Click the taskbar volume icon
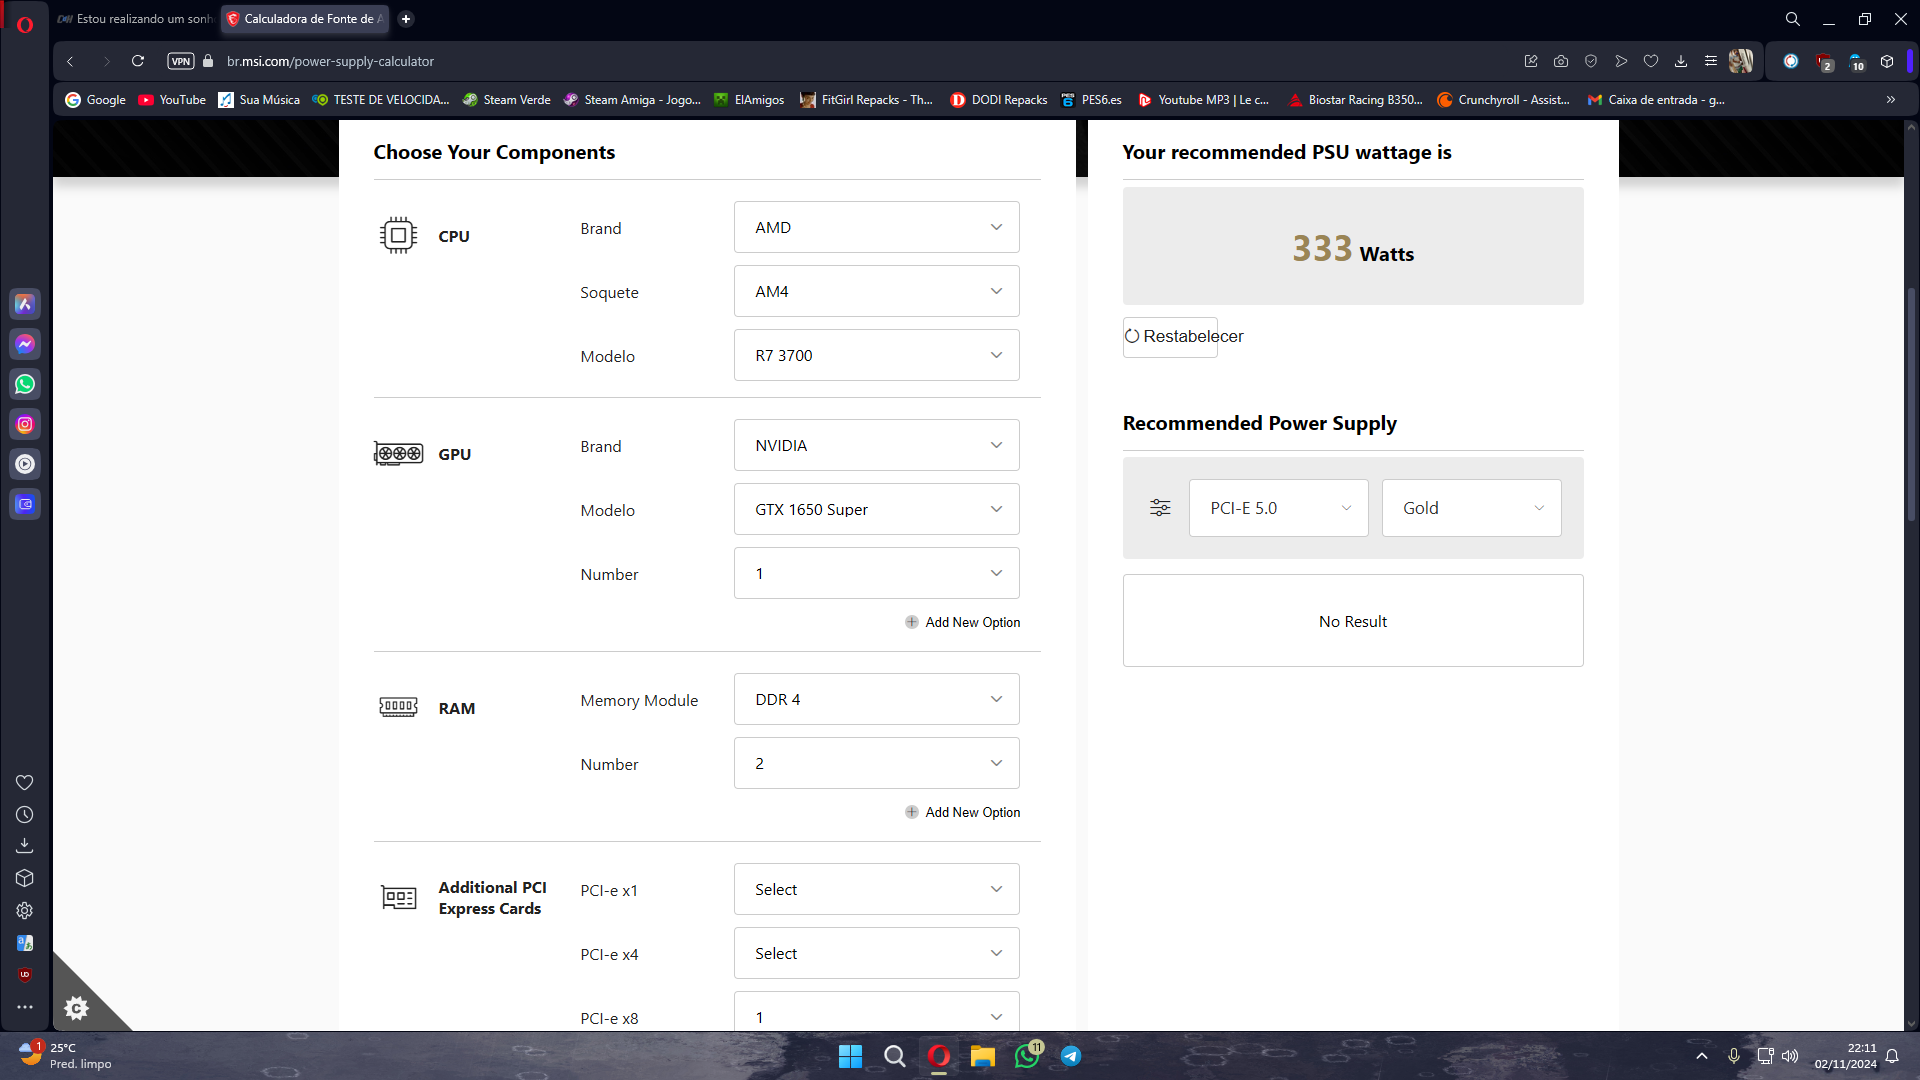Image resolution: width=1920 pixels, height=1080 pixels. (x=1790, y=1056)
